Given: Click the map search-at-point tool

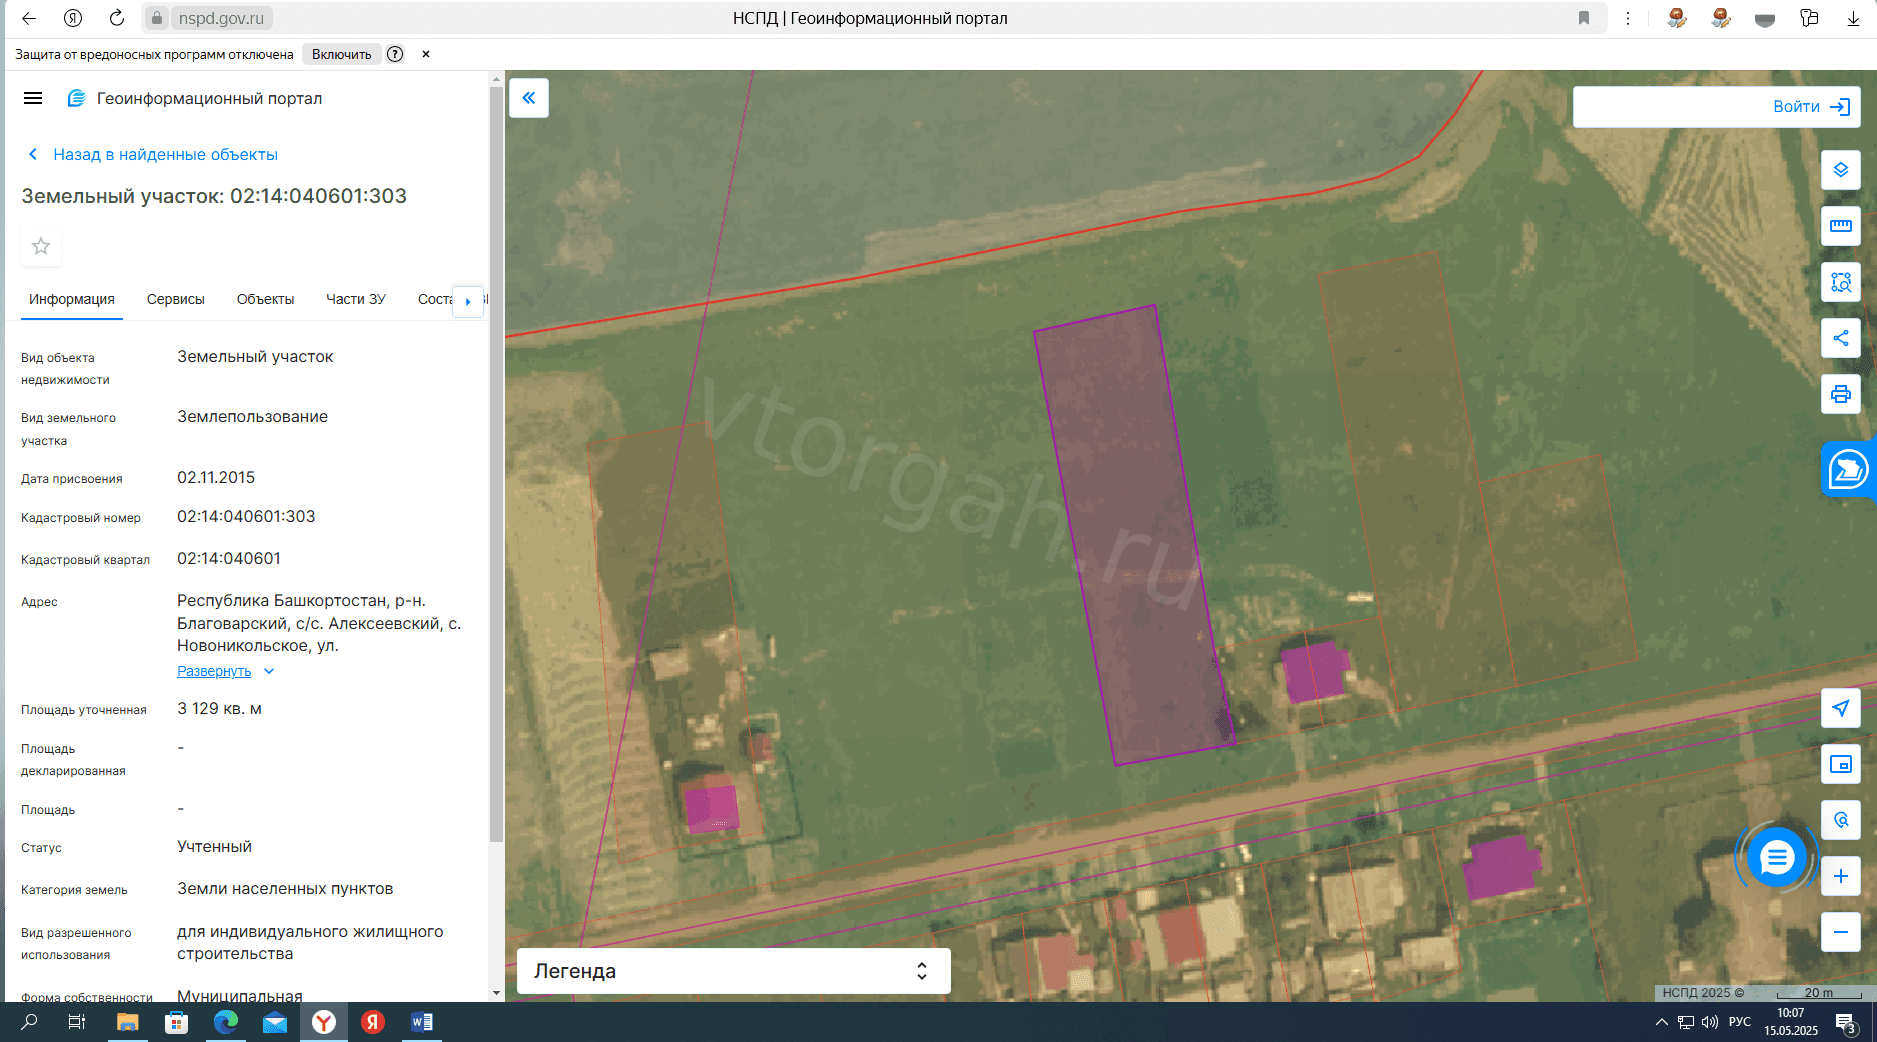Looking at the screenshot, I should 1841,820.
